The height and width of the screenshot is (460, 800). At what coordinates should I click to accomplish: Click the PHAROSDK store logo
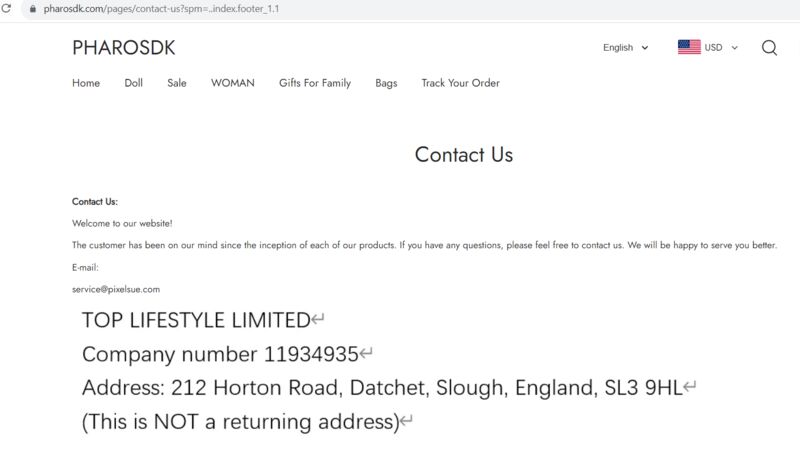click(123, 48)
